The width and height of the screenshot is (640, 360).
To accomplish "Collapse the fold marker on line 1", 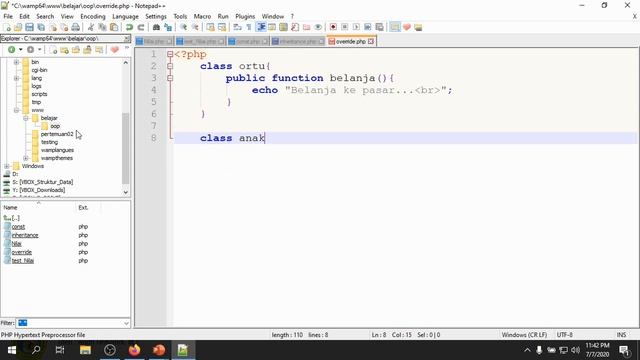I will [x=170, y=54].
